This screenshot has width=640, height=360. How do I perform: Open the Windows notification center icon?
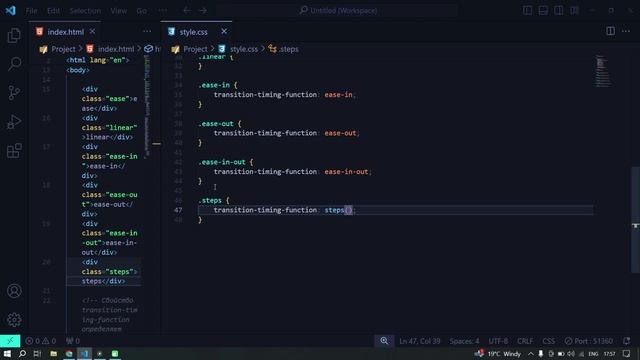point(627,353)
